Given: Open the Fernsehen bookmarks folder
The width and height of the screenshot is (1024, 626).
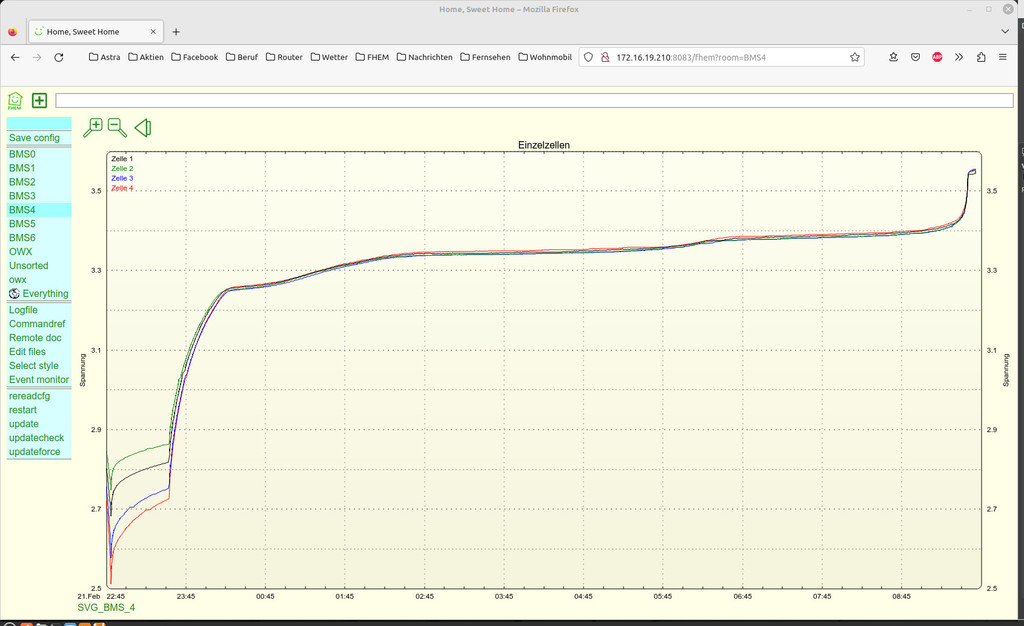Looking at the screenshot, I should (485, 57).
